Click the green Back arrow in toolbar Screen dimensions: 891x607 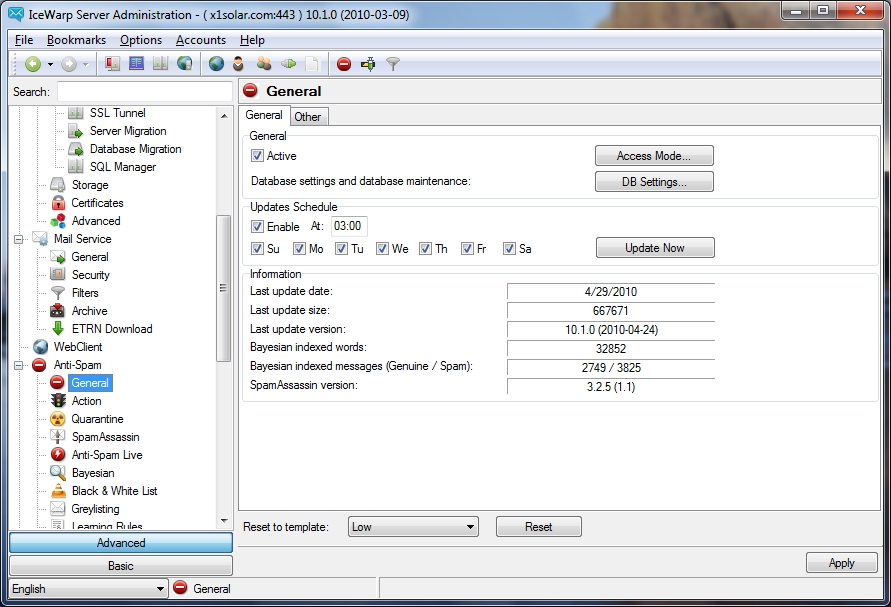point(32,64)
